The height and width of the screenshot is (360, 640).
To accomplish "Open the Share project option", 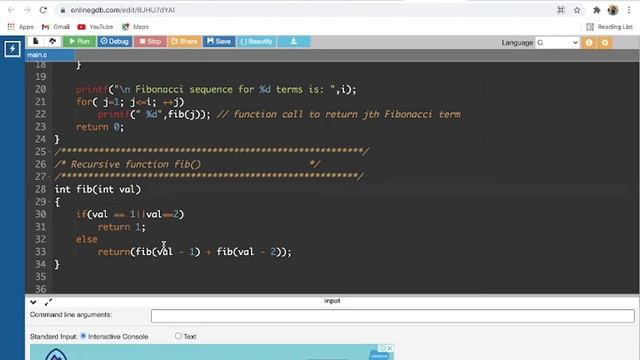I will (184, 41).
